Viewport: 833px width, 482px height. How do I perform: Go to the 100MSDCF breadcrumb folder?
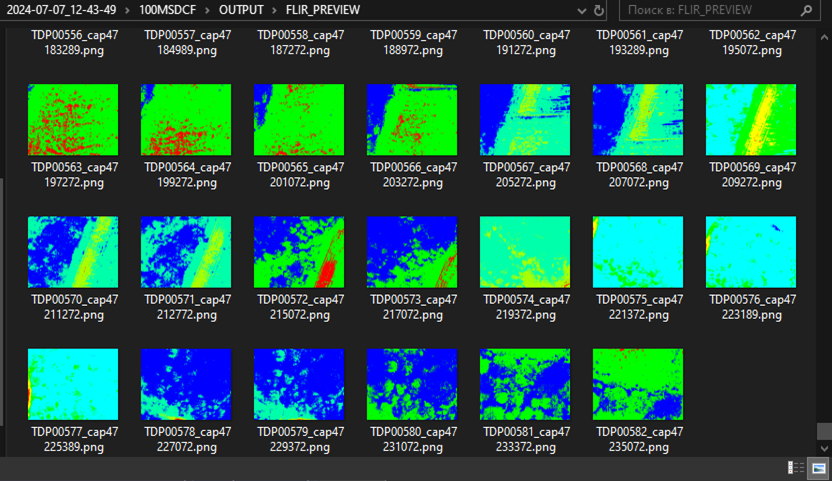pos(167,10)
